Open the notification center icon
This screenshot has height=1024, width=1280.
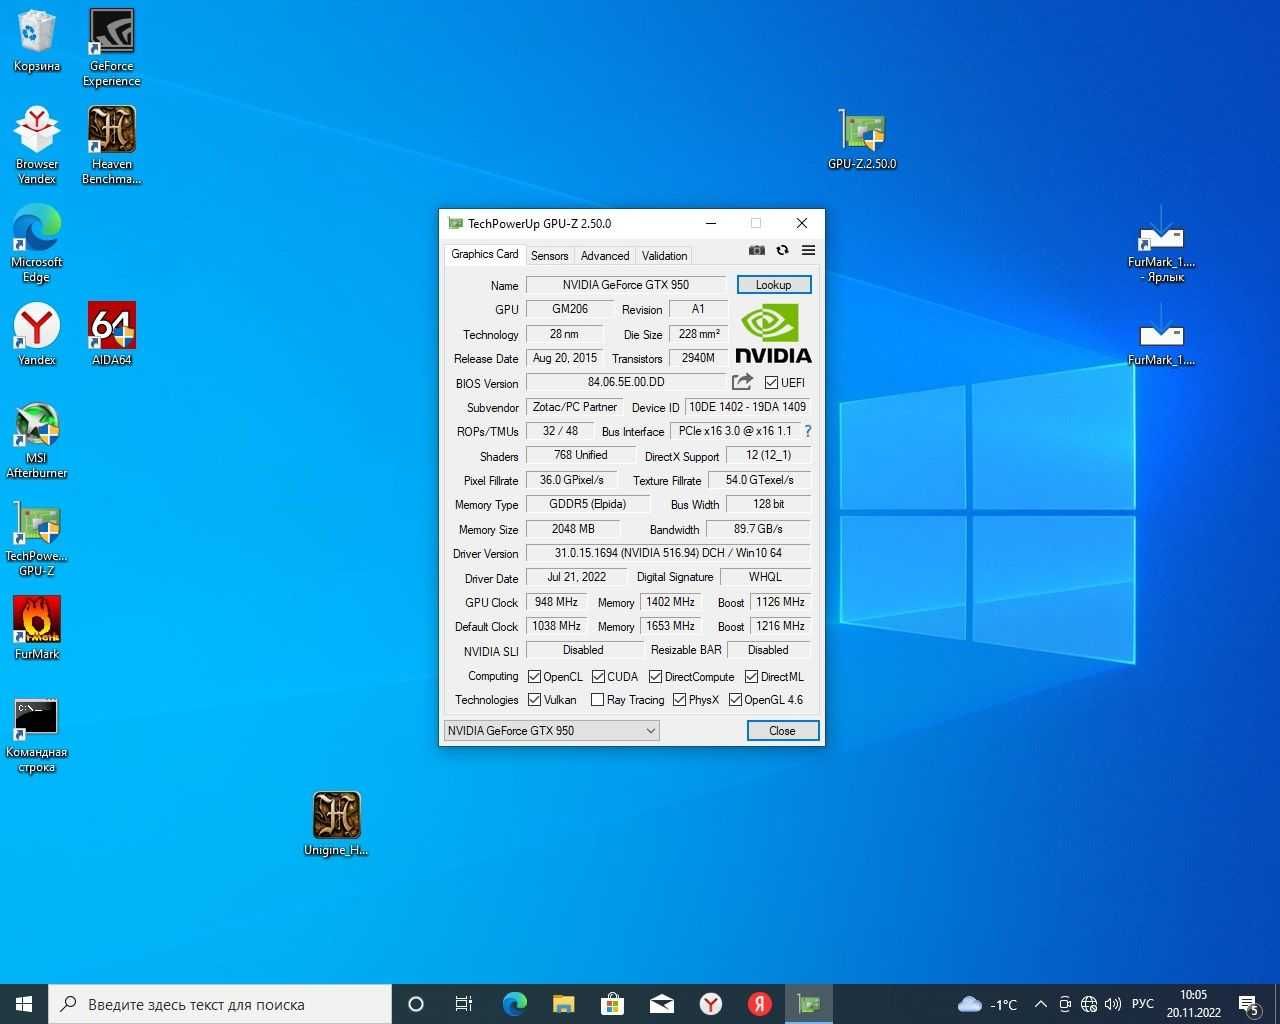(x=1249, y=1004)
